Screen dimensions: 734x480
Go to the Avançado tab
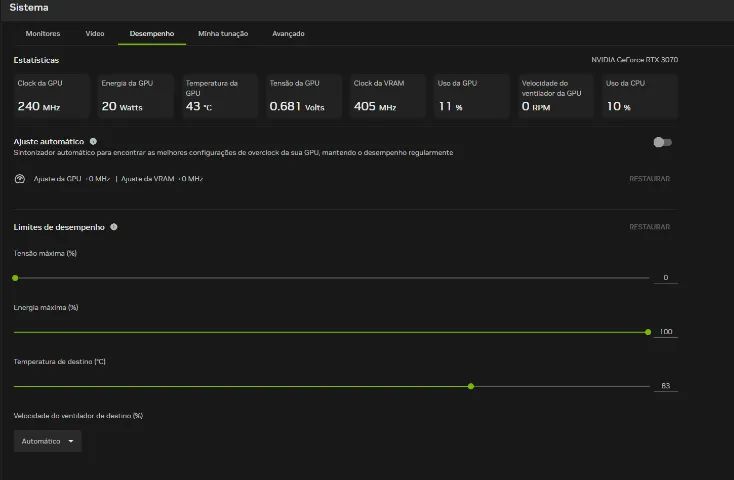[288, 34]
